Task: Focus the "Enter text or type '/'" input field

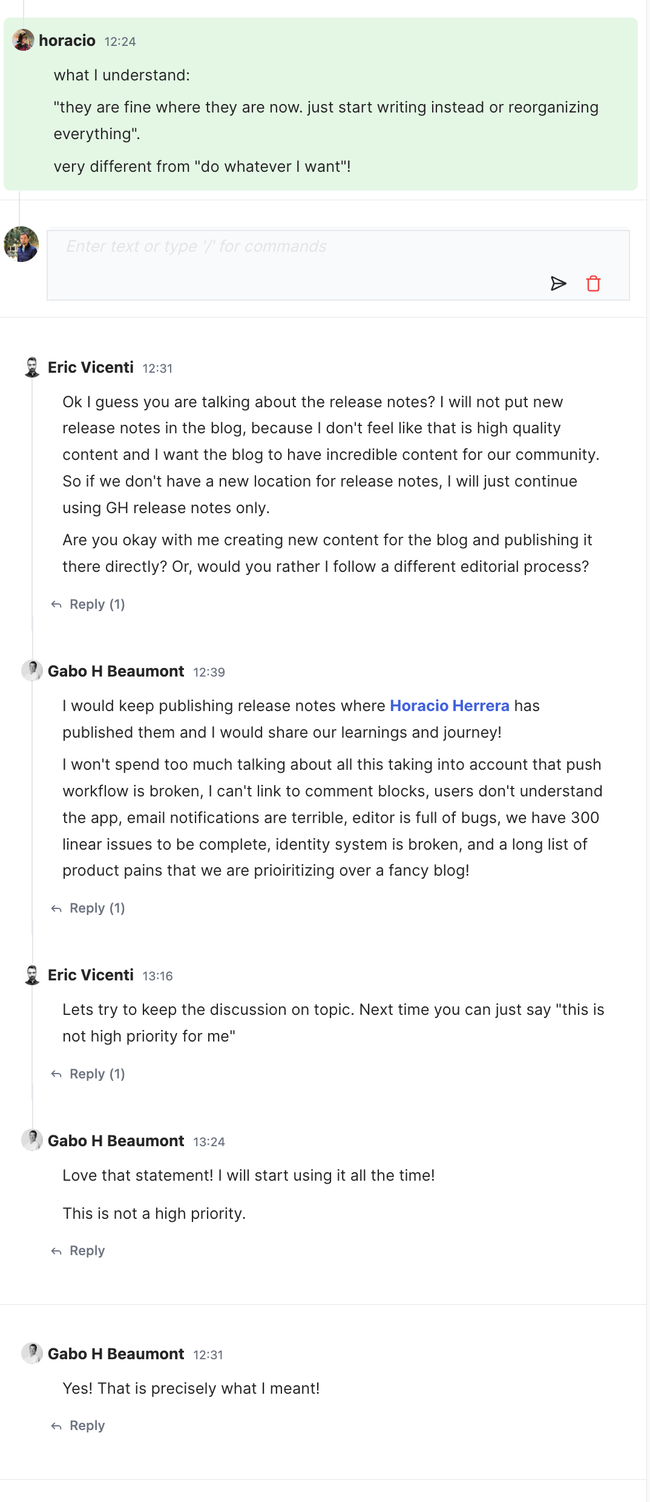Action: (300, 247)
